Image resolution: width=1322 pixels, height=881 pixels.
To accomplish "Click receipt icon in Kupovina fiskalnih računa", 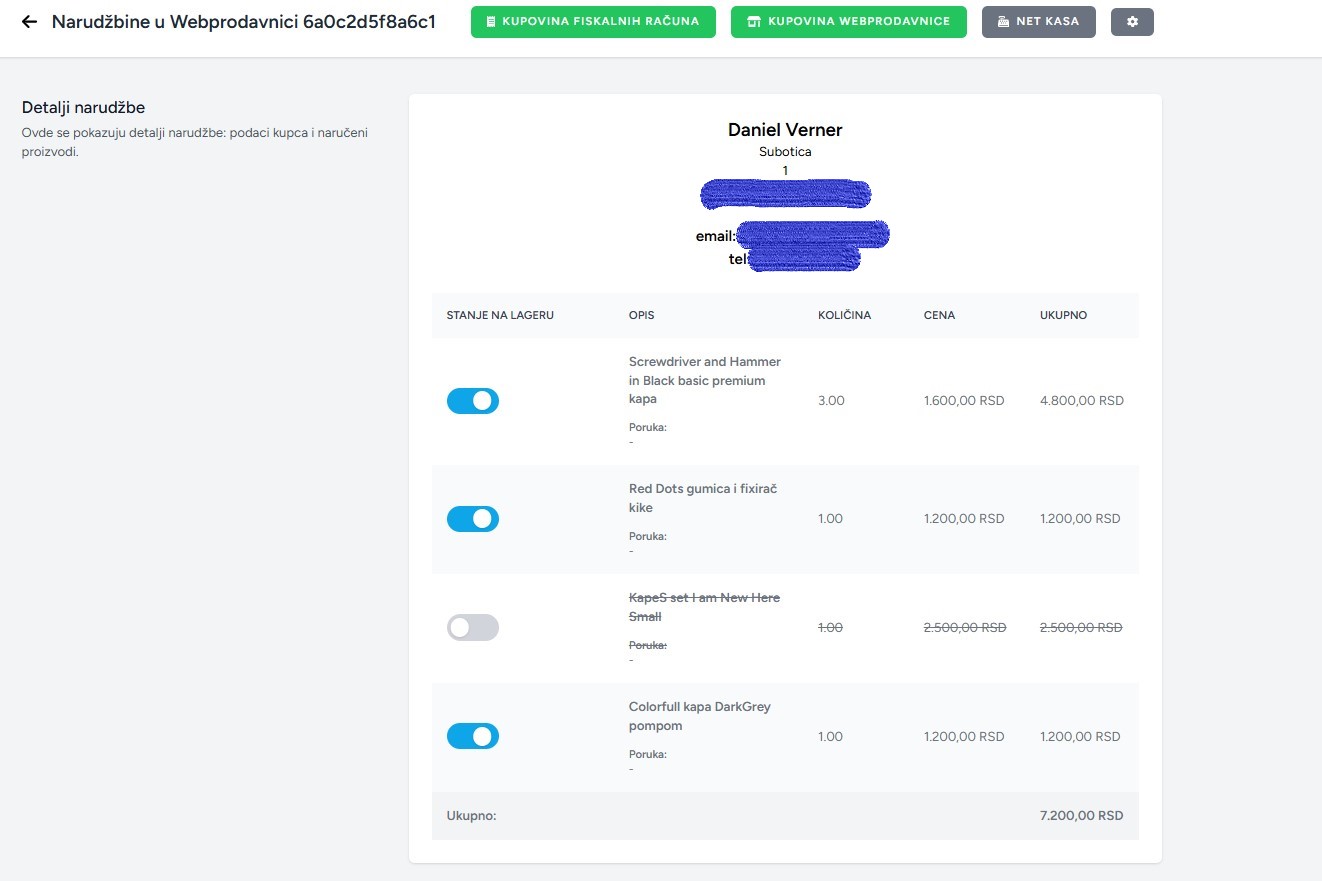I will click(x=491, y=22).
